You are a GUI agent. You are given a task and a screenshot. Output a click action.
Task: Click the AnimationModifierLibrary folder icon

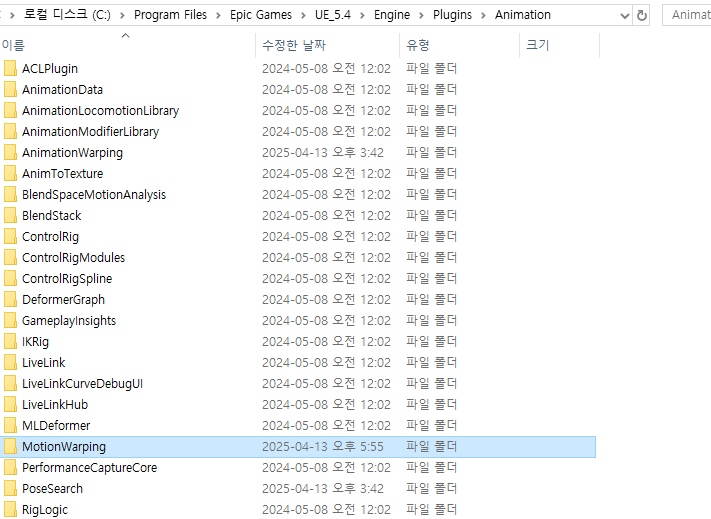[x=10, y=131]
